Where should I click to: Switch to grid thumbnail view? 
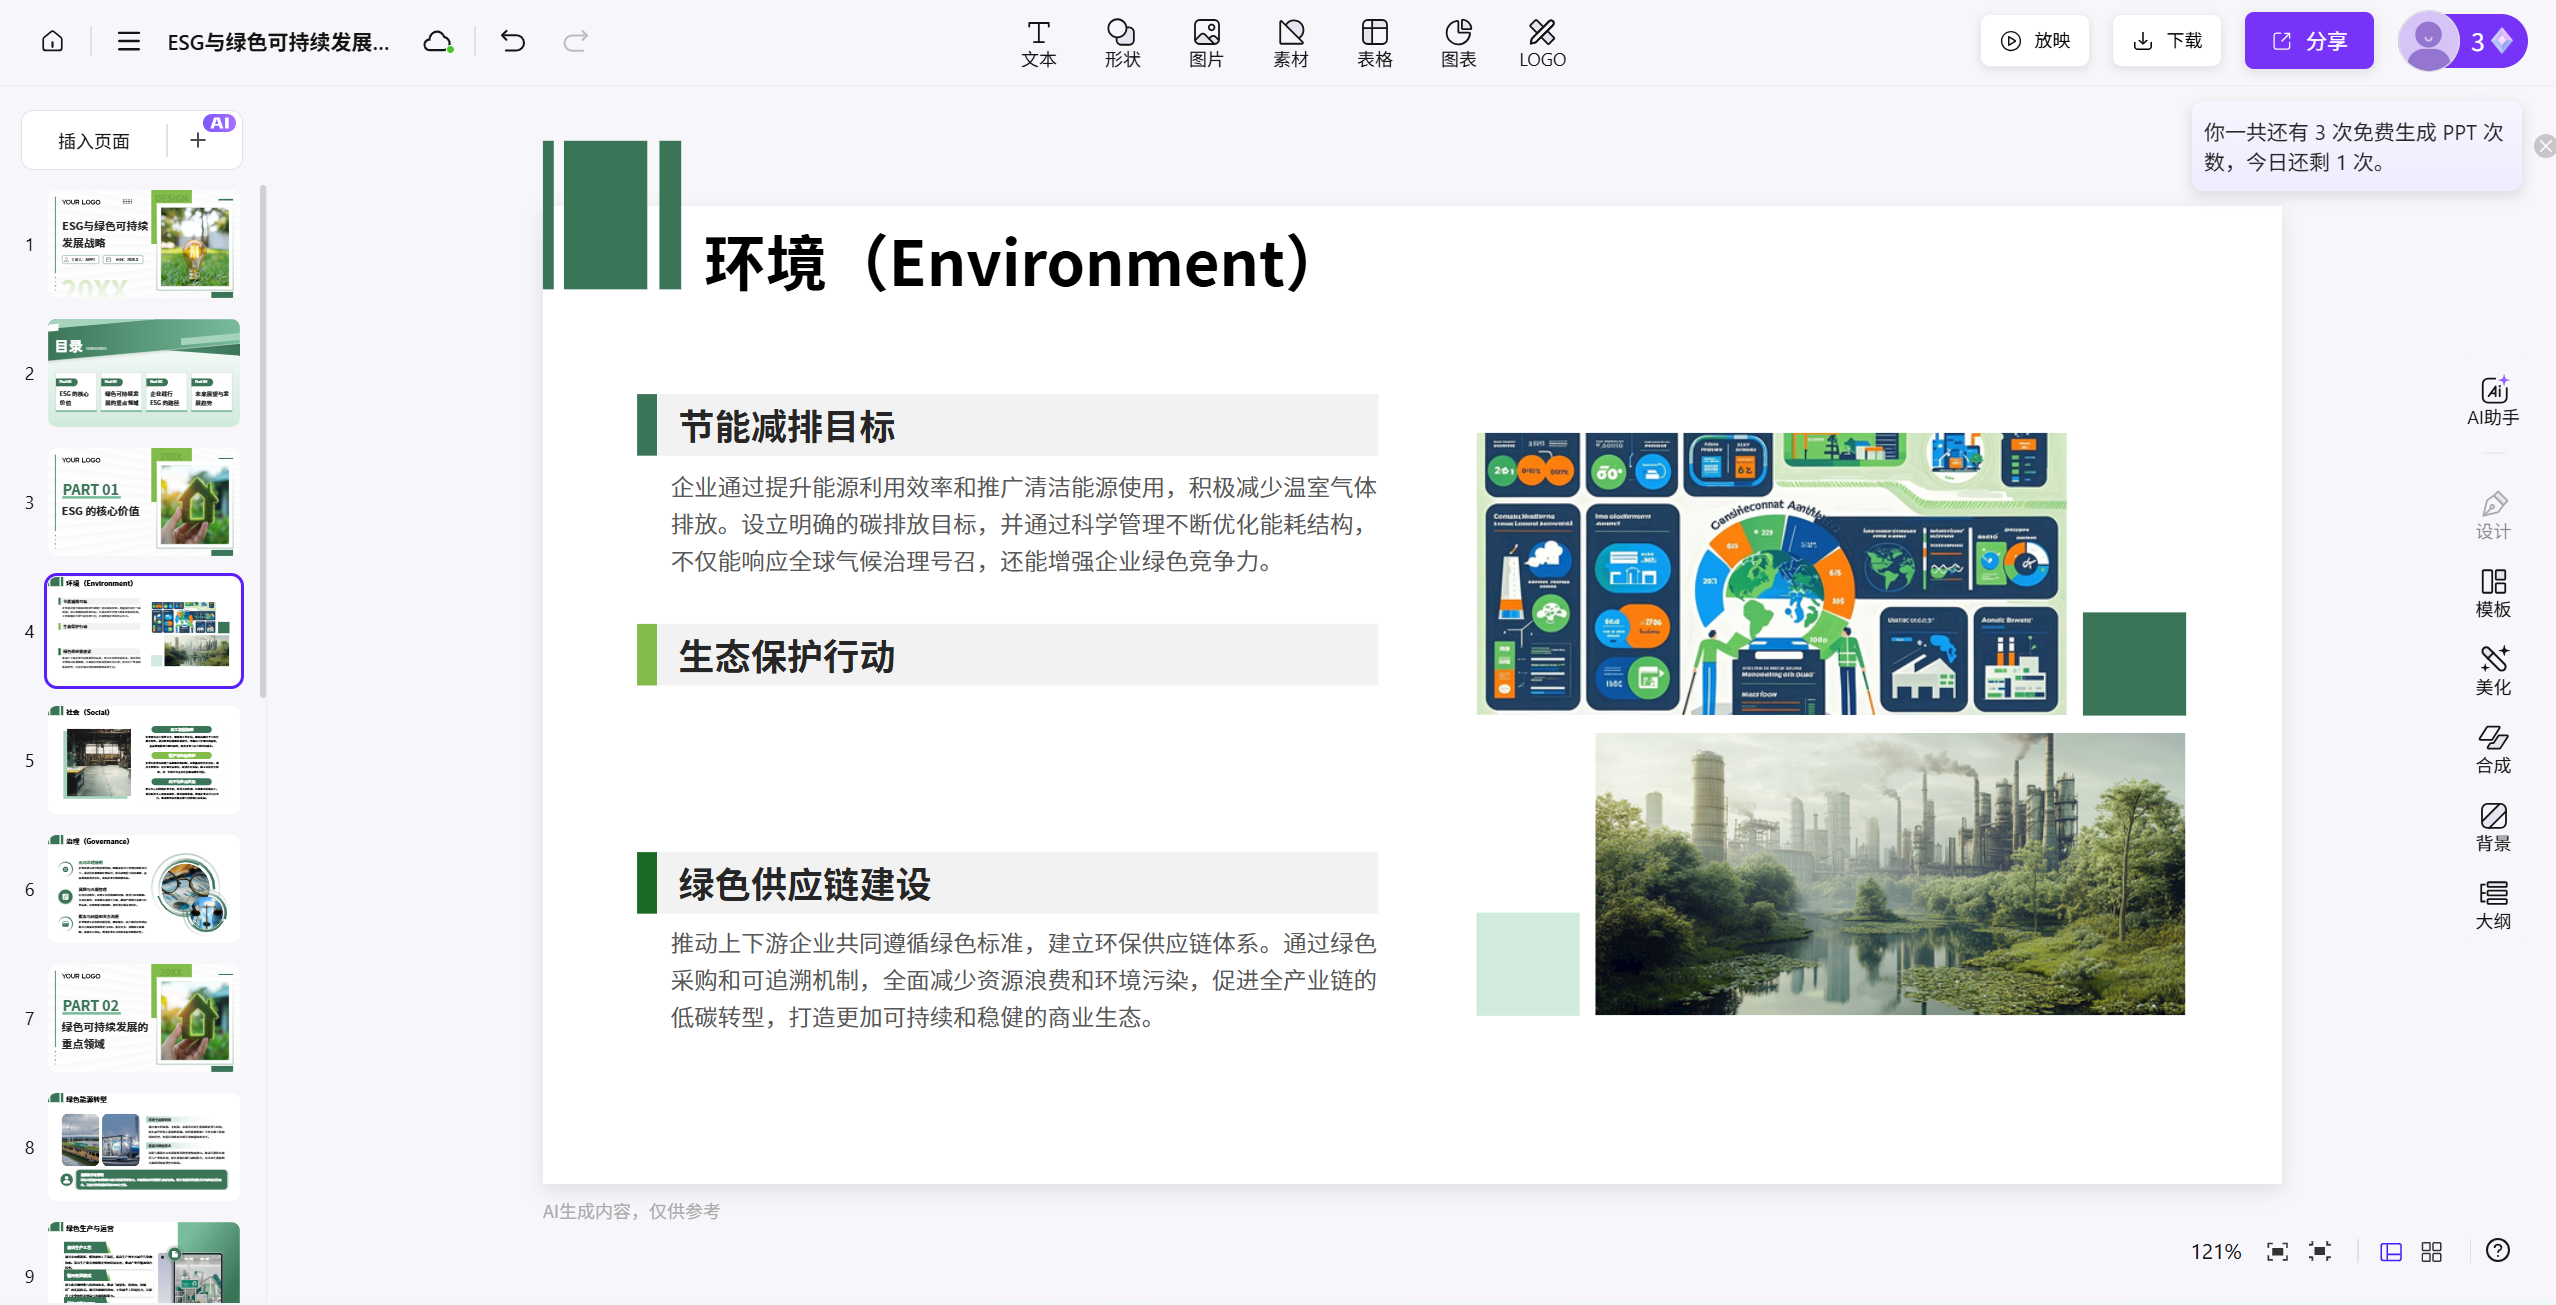pyautogui.click(x=2432, y=1251)
